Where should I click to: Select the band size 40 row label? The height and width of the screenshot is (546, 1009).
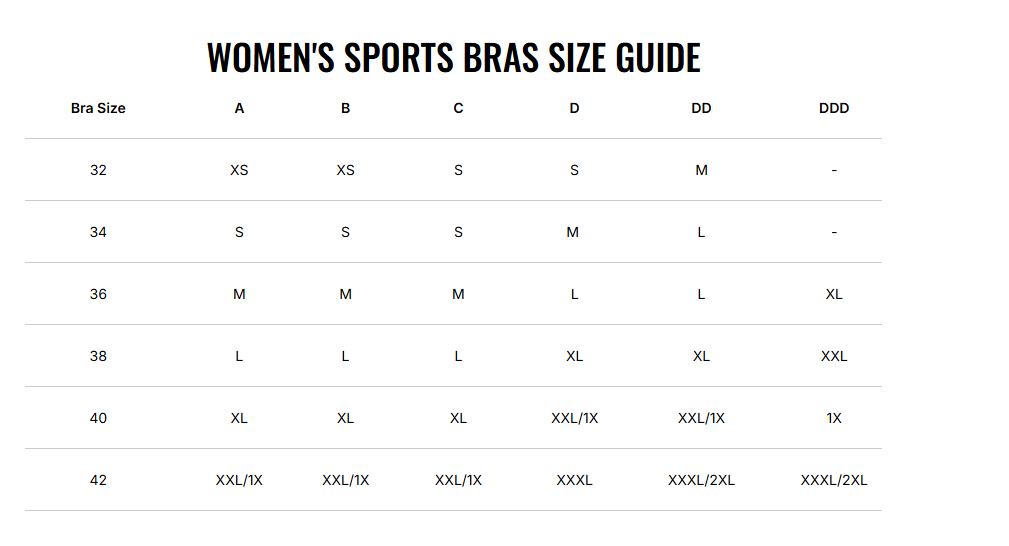point(98,418)
